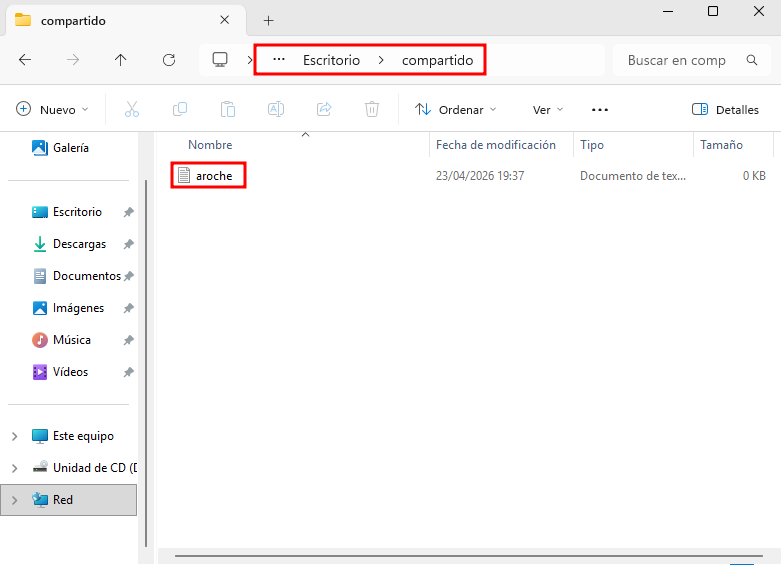
Task: Click the pin icon next to Escritorio
Action: 129,212
